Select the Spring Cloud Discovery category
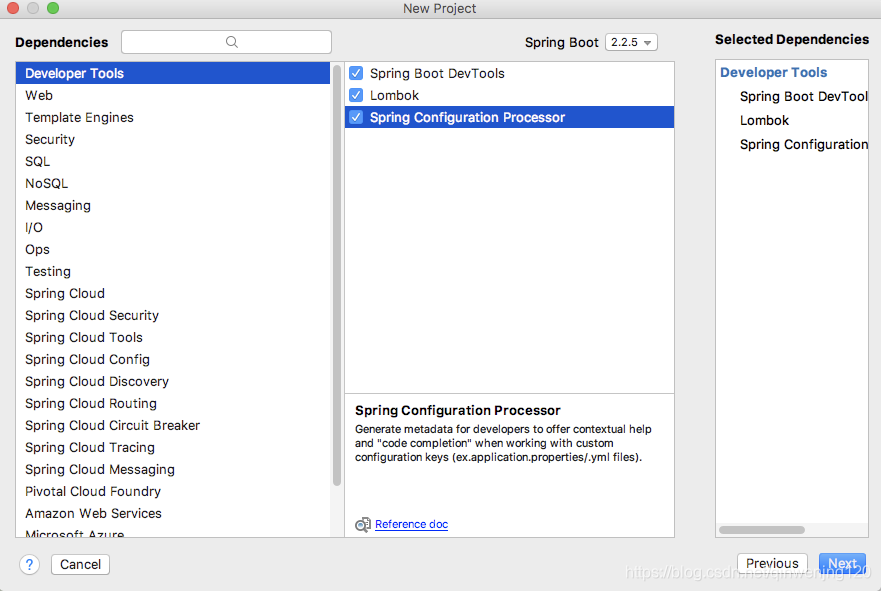 tap(173, 381)
